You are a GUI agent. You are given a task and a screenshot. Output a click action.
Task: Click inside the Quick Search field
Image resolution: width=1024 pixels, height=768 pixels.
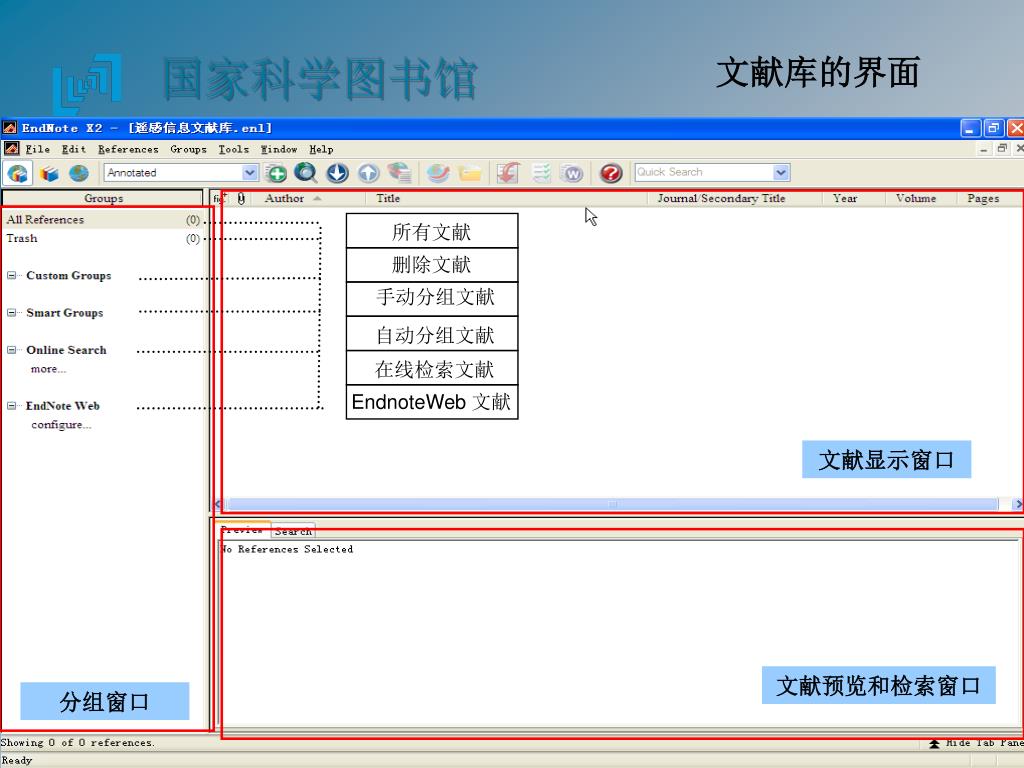click(703, 172)
